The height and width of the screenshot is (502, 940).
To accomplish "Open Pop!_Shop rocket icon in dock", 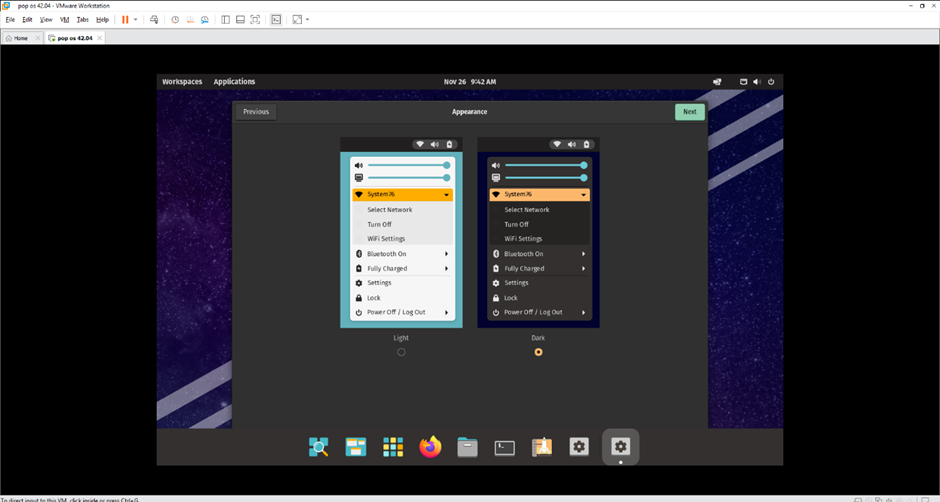I will [x=542, y=447].
